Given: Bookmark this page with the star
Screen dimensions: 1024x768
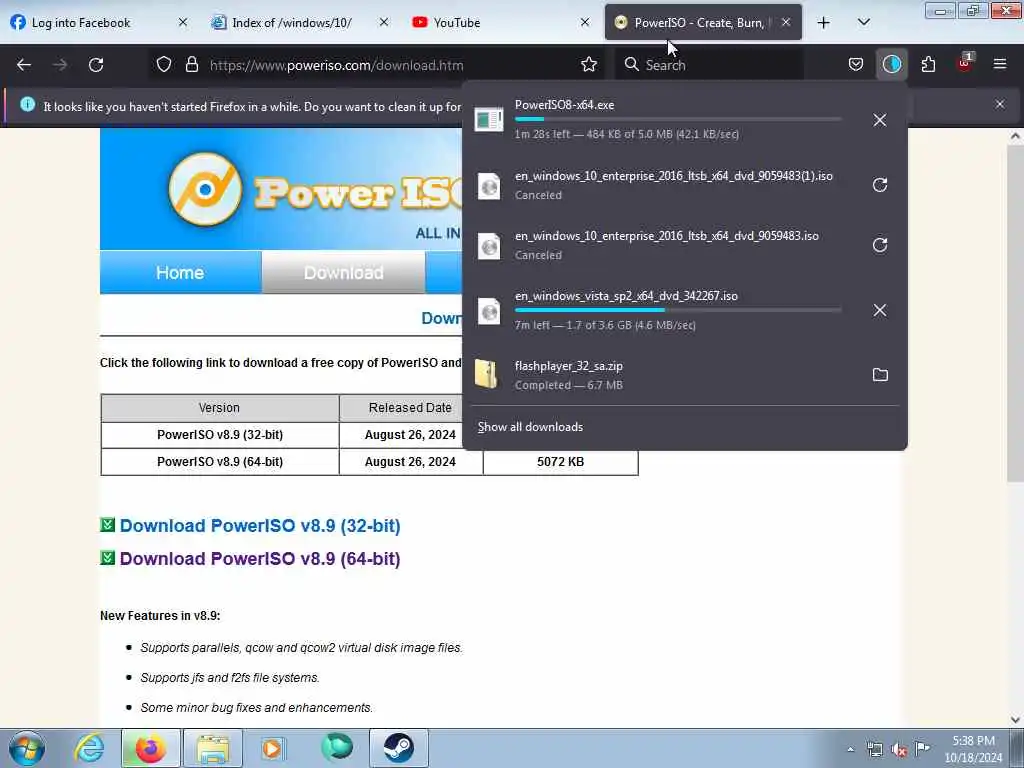Looking at the screenshot, I should (x=589, y=65).
